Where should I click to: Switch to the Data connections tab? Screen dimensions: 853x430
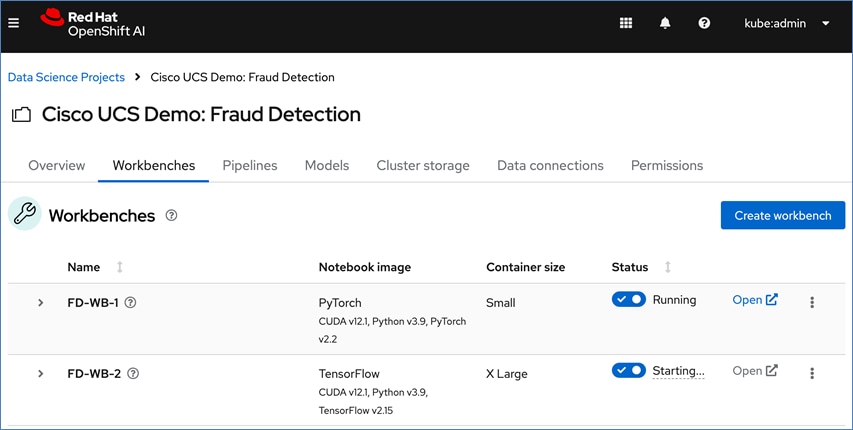(x=550, y=165)
